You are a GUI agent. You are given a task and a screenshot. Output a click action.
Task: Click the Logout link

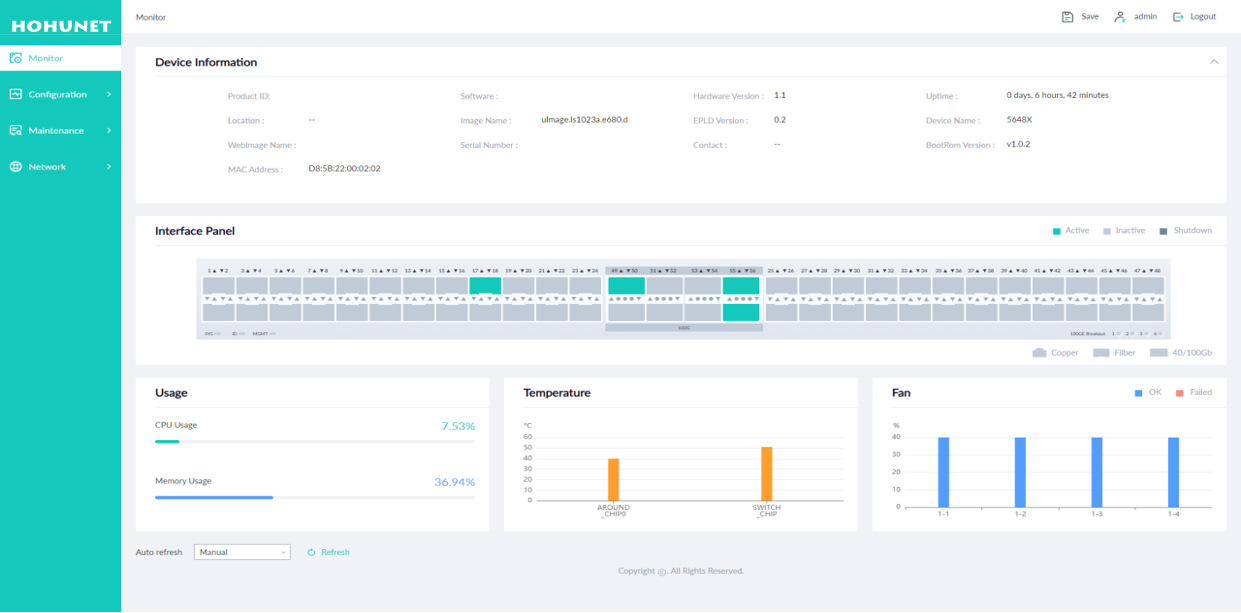point(1195,17)
